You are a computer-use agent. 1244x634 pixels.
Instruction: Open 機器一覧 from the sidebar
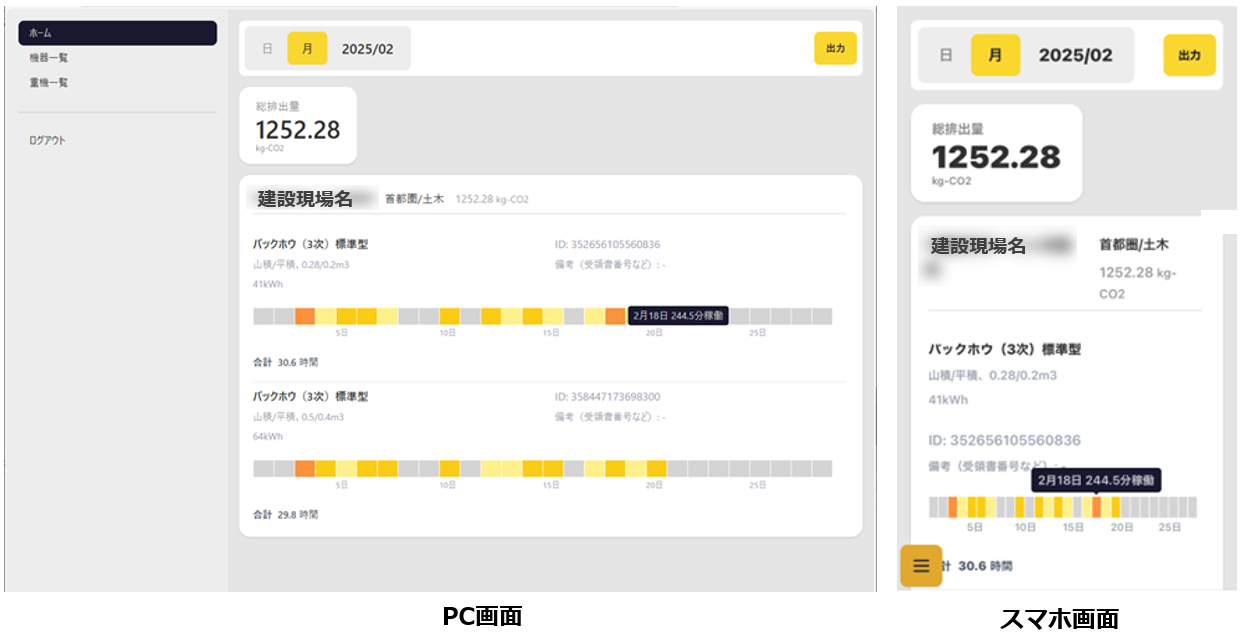tap(49, 58)
